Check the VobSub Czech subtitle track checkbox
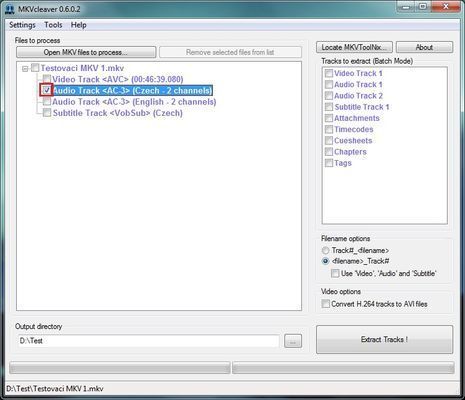Screen dimensions: 465x400 (47, 113)
